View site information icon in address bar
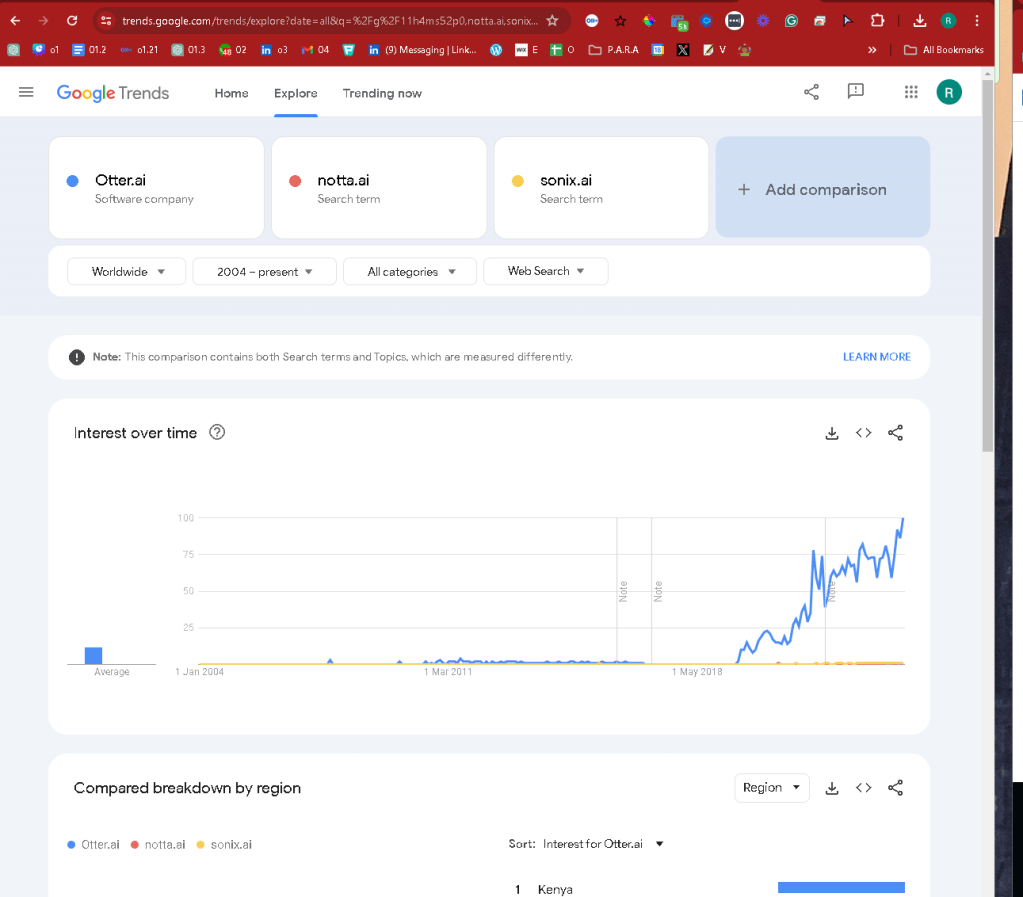The image size is (1023, 897). point(106,21)
